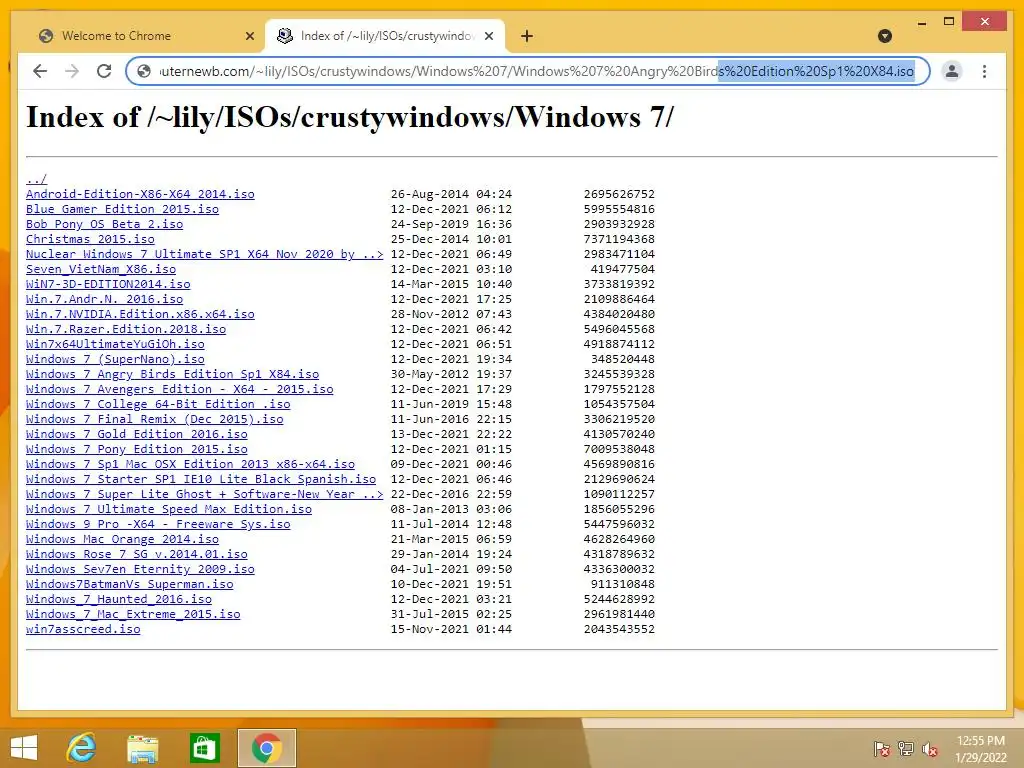Click Windows_Rose_7_SG_v.2014.01.iso link

[x=136, y=554]
